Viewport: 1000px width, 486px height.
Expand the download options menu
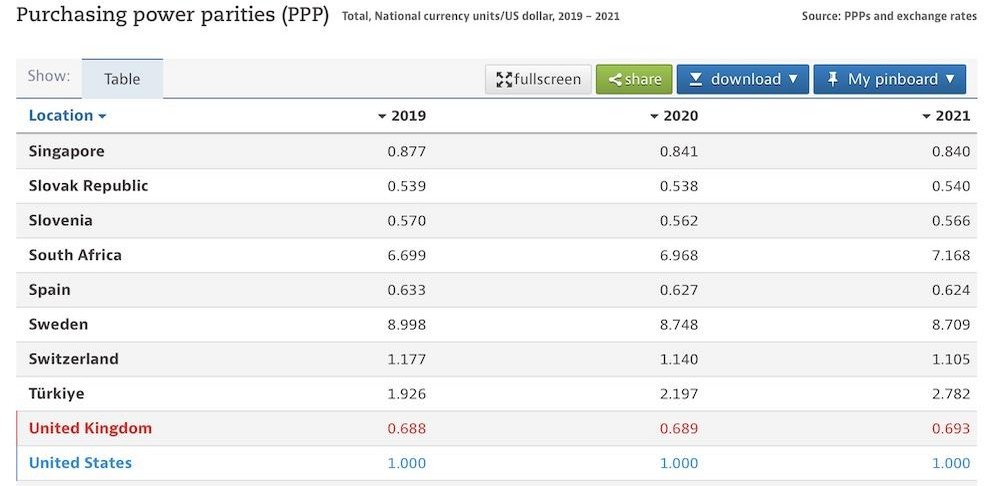coord(793,80)
